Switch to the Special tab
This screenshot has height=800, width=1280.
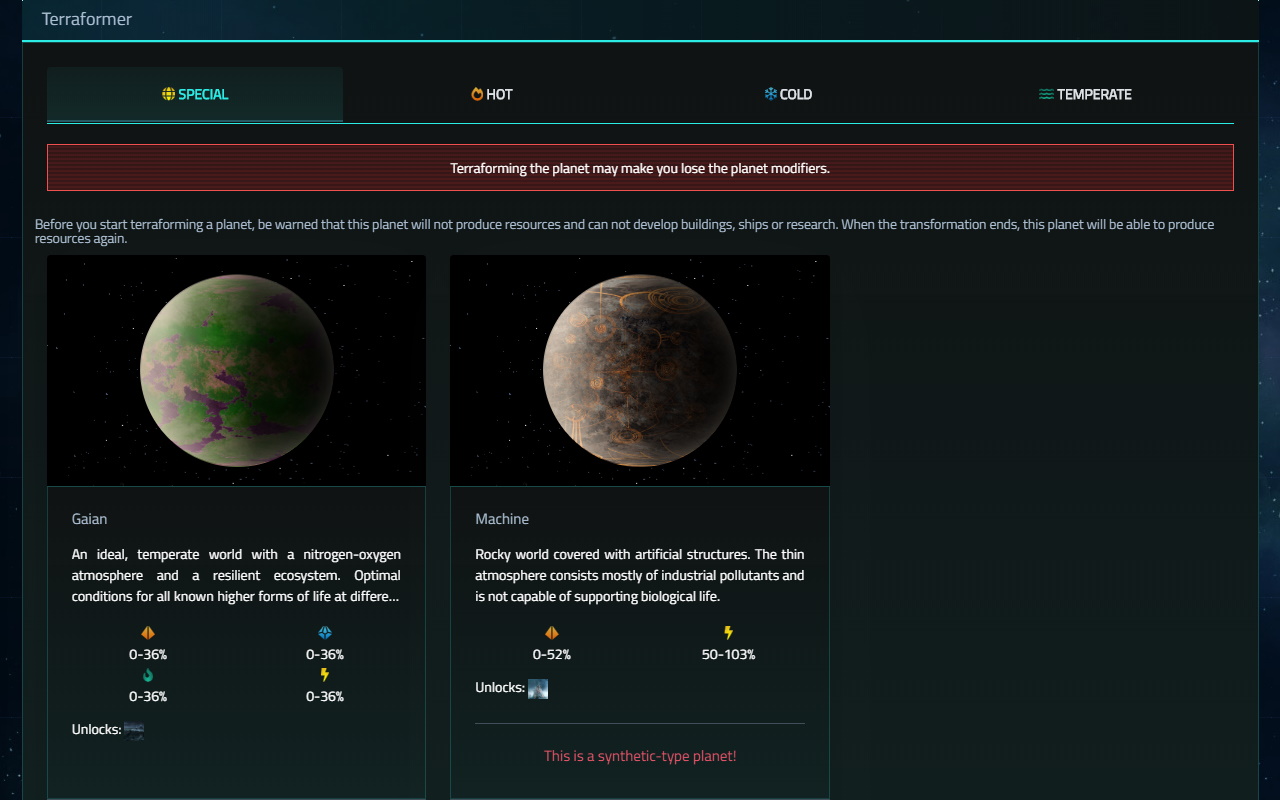coord(195,95)
